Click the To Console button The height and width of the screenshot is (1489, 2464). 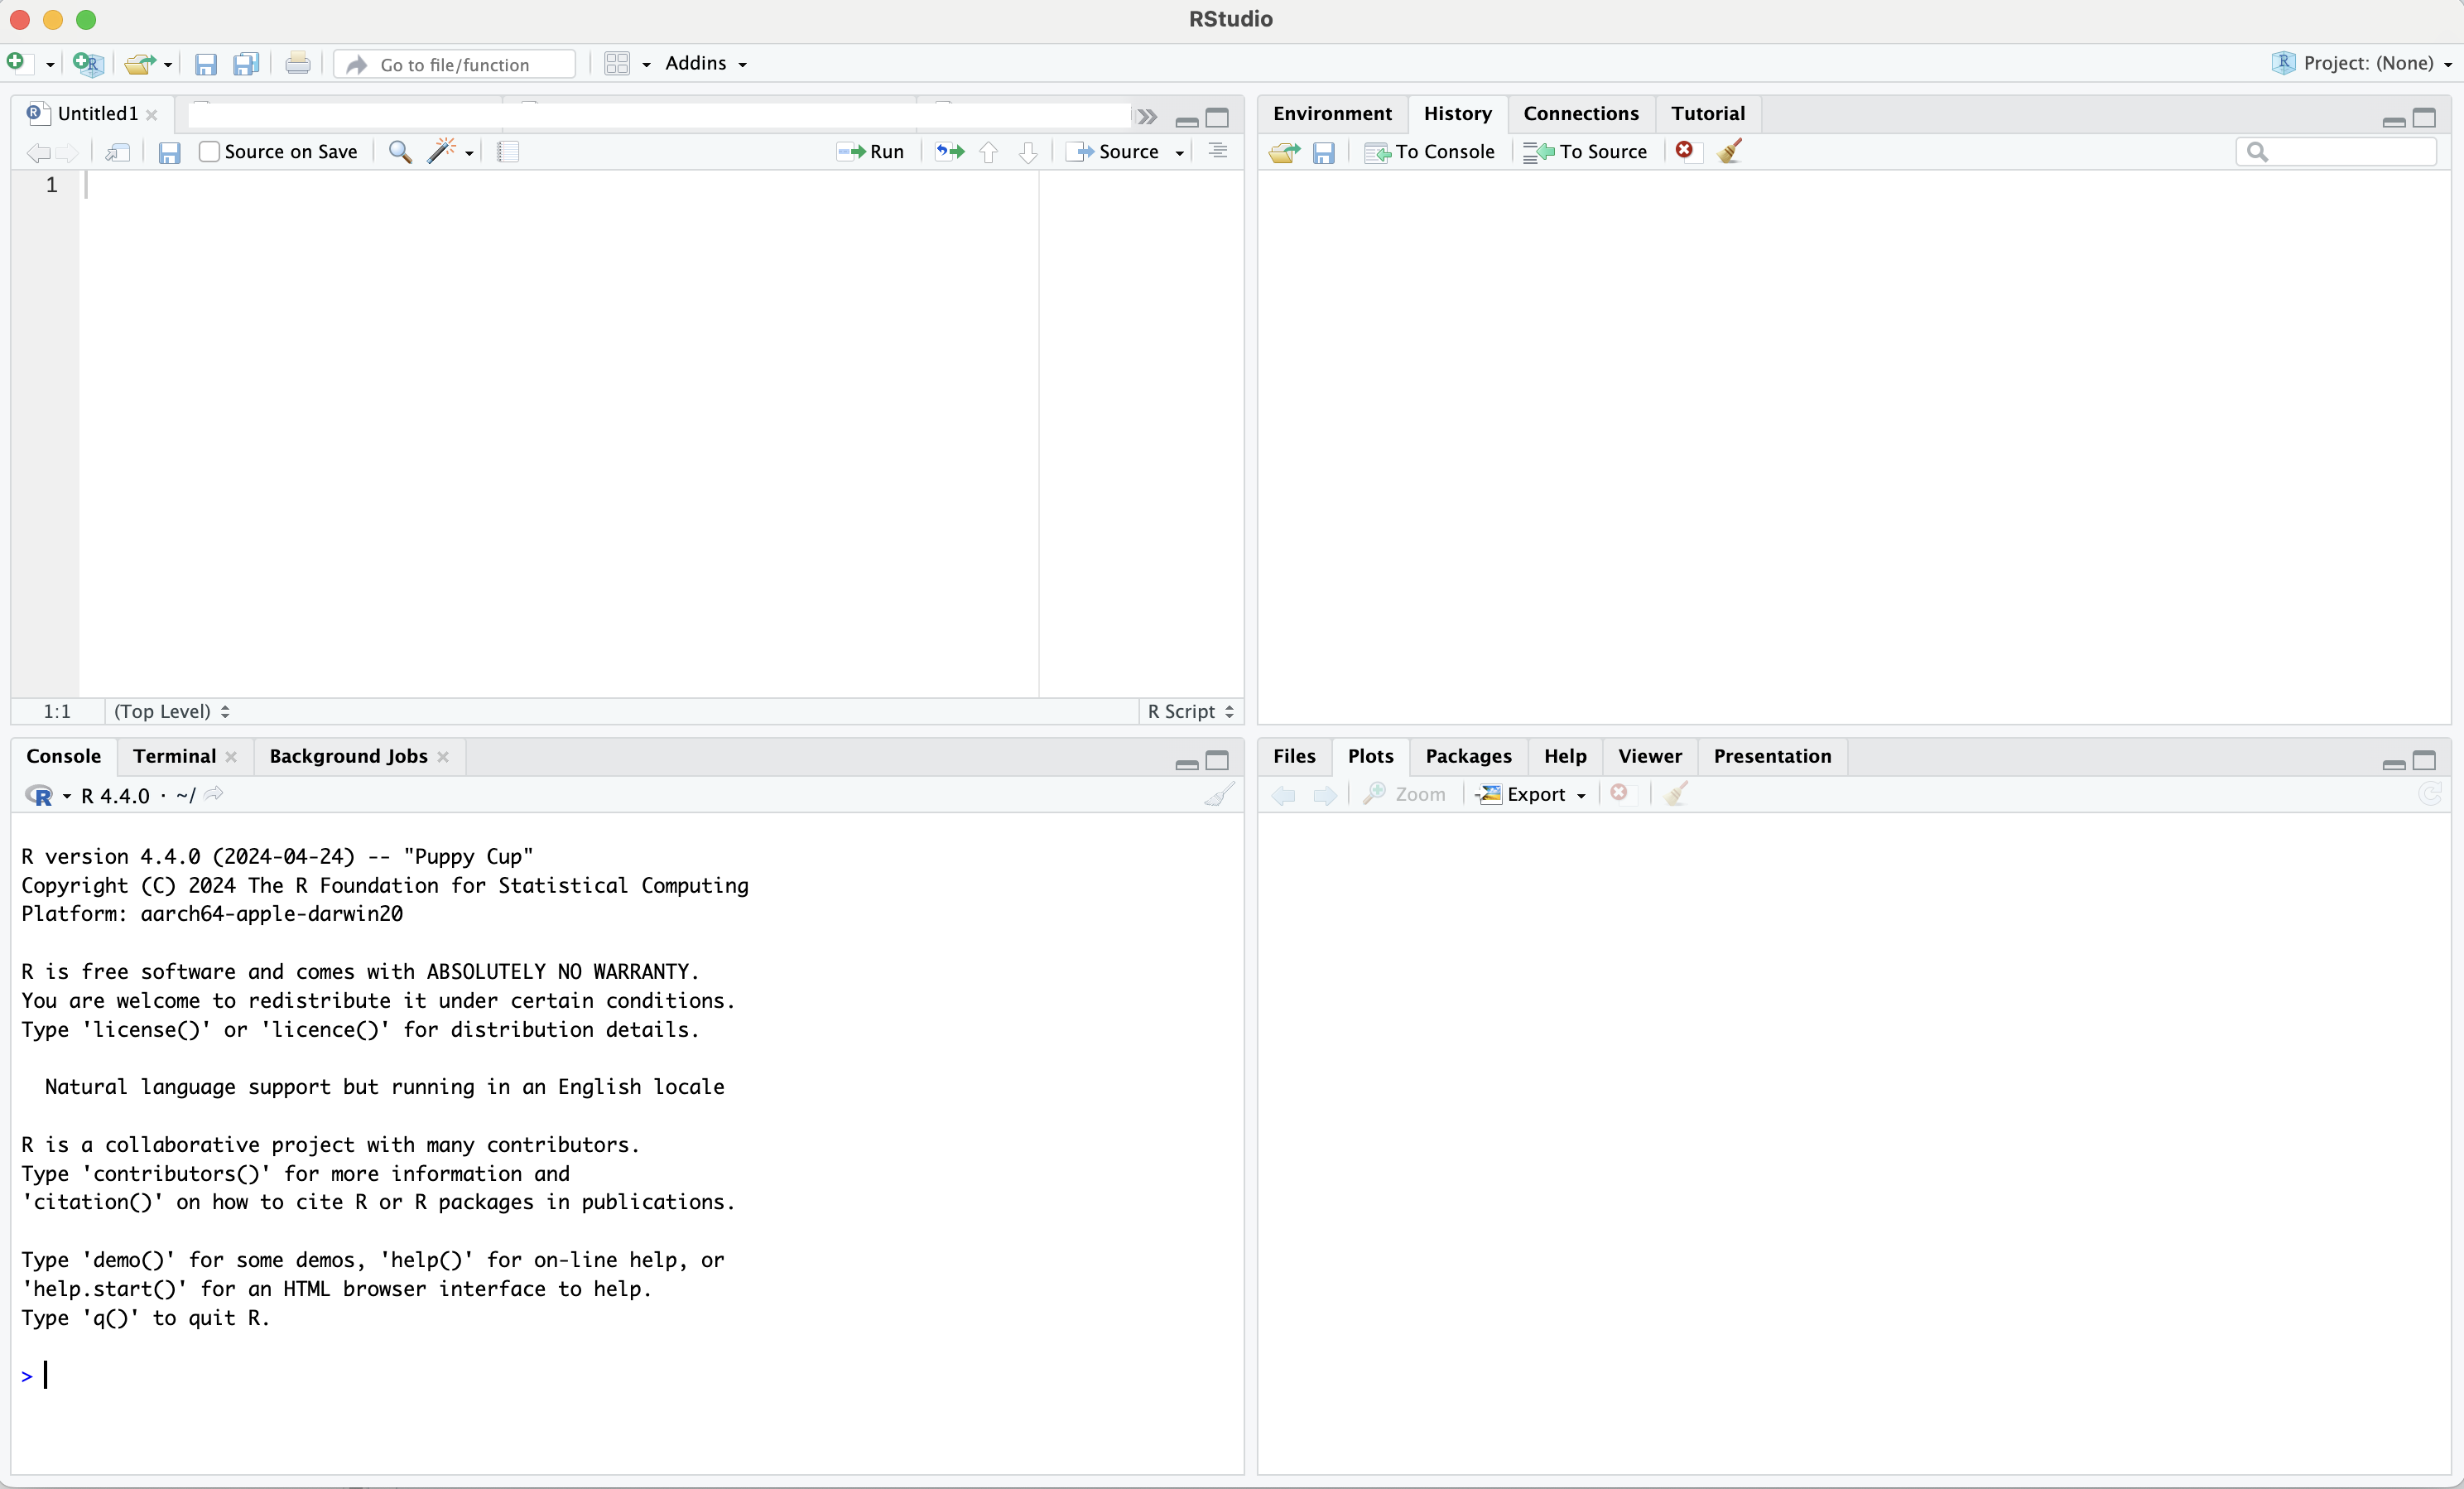tap(1430, 151)
